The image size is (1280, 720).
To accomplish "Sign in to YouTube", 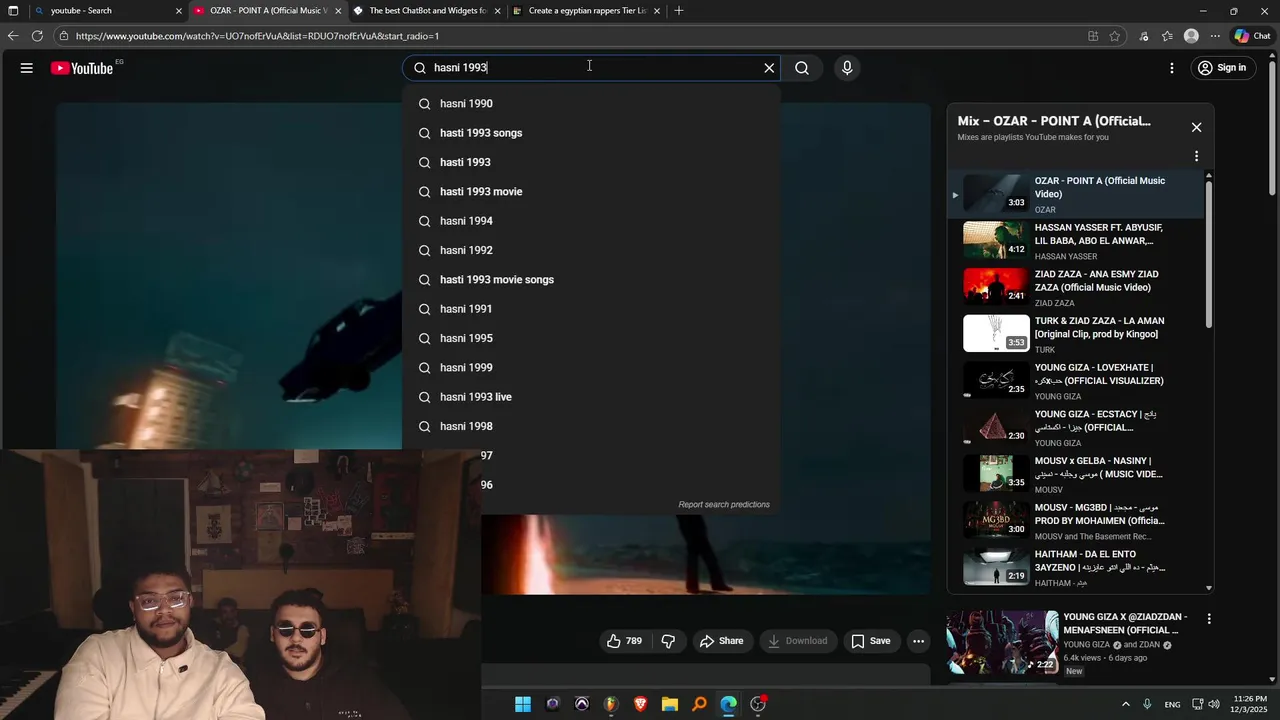I will point(1222,68).
